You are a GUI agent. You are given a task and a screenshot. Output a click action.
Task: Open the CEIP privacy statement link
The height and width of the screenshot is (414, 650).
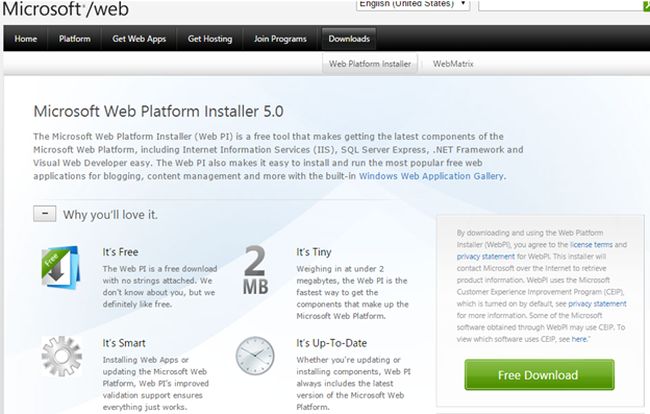click(597, 304)
